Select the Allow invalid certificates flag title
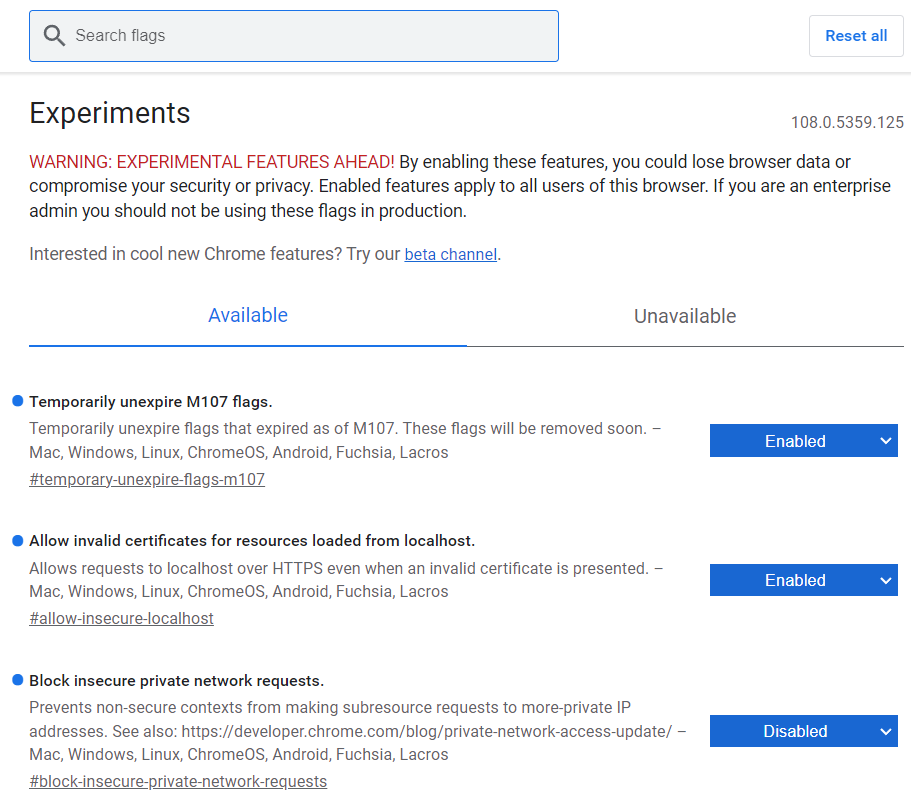The width and height of the screenshot is (911, 810). 252,541
